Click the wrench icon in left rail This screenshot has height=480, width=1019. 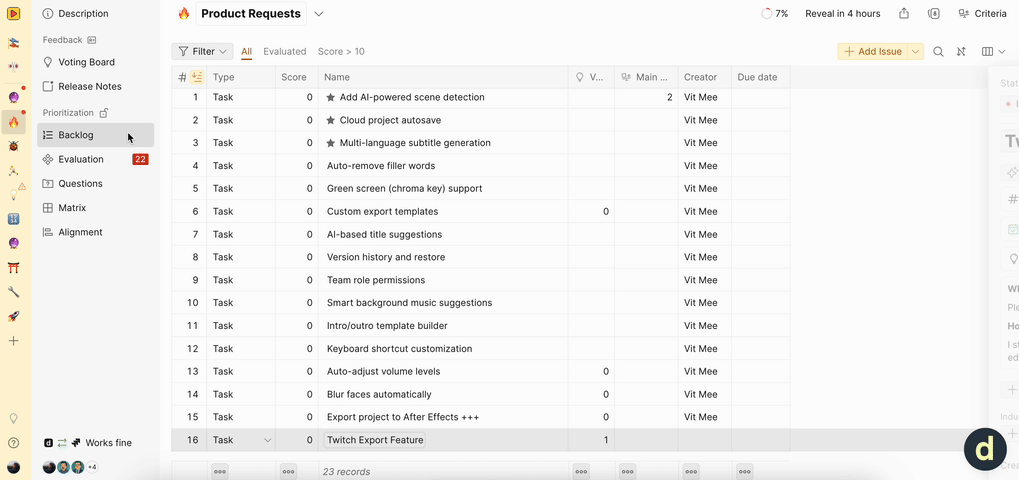[14, 292]
